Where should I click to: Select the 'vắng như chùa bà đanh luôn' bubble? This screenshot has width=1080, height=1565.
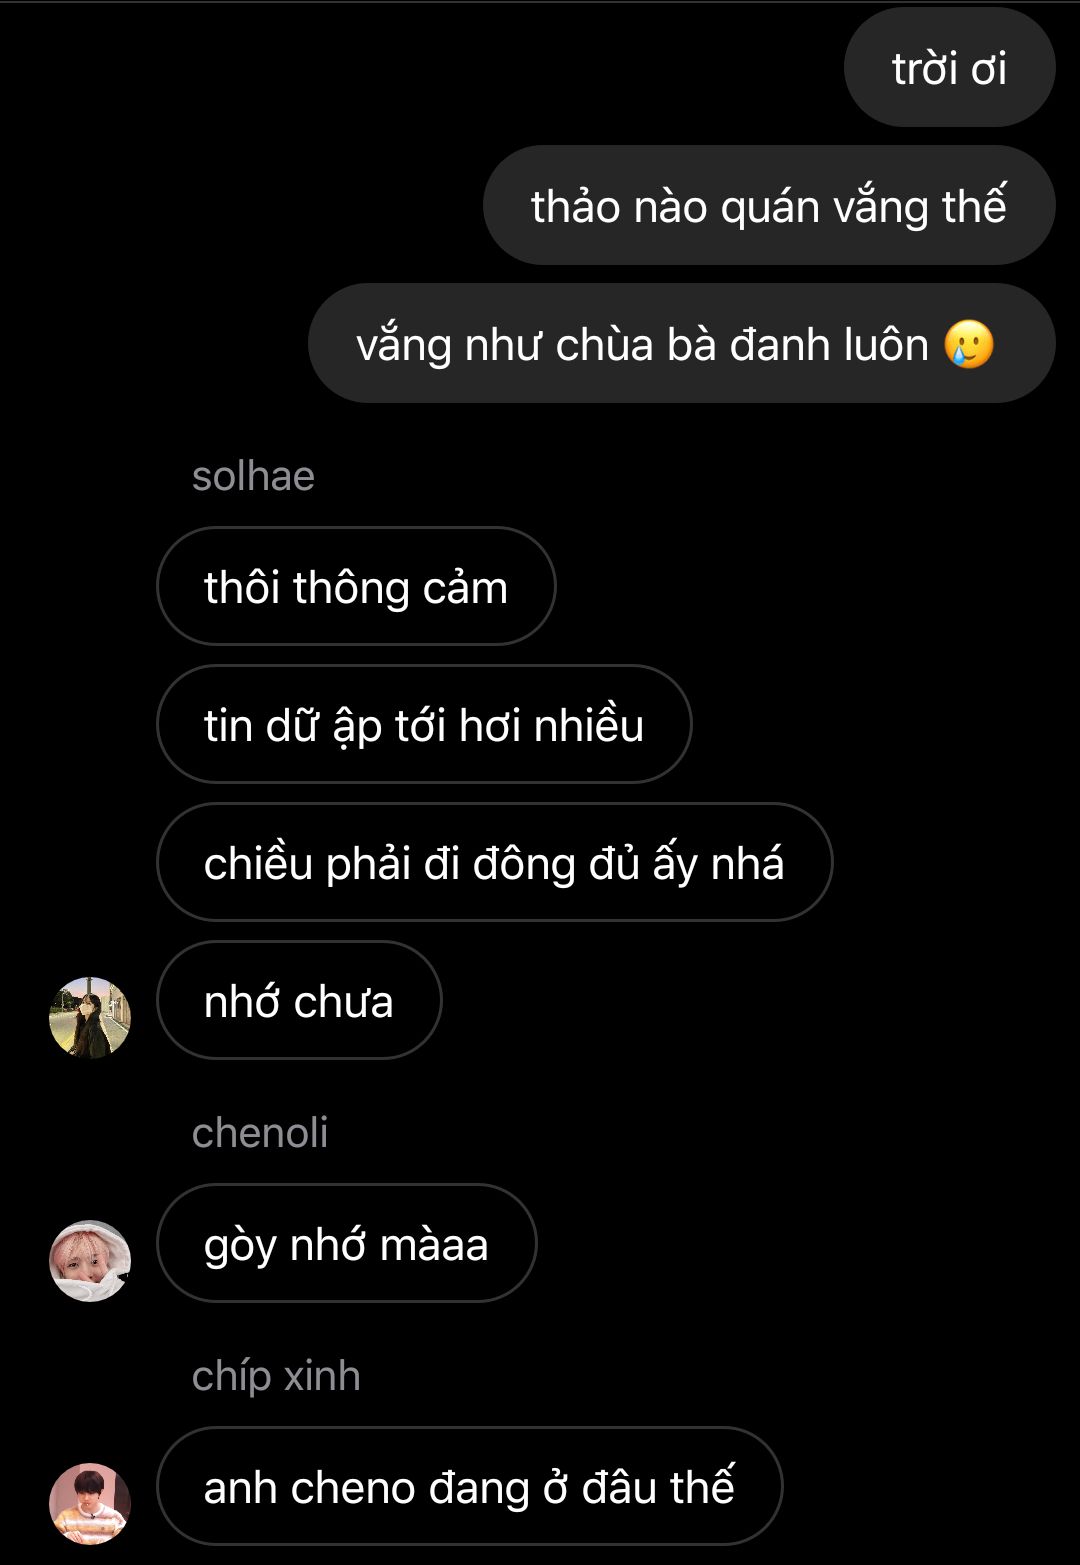pyautogui.click(x=682, y=343)
